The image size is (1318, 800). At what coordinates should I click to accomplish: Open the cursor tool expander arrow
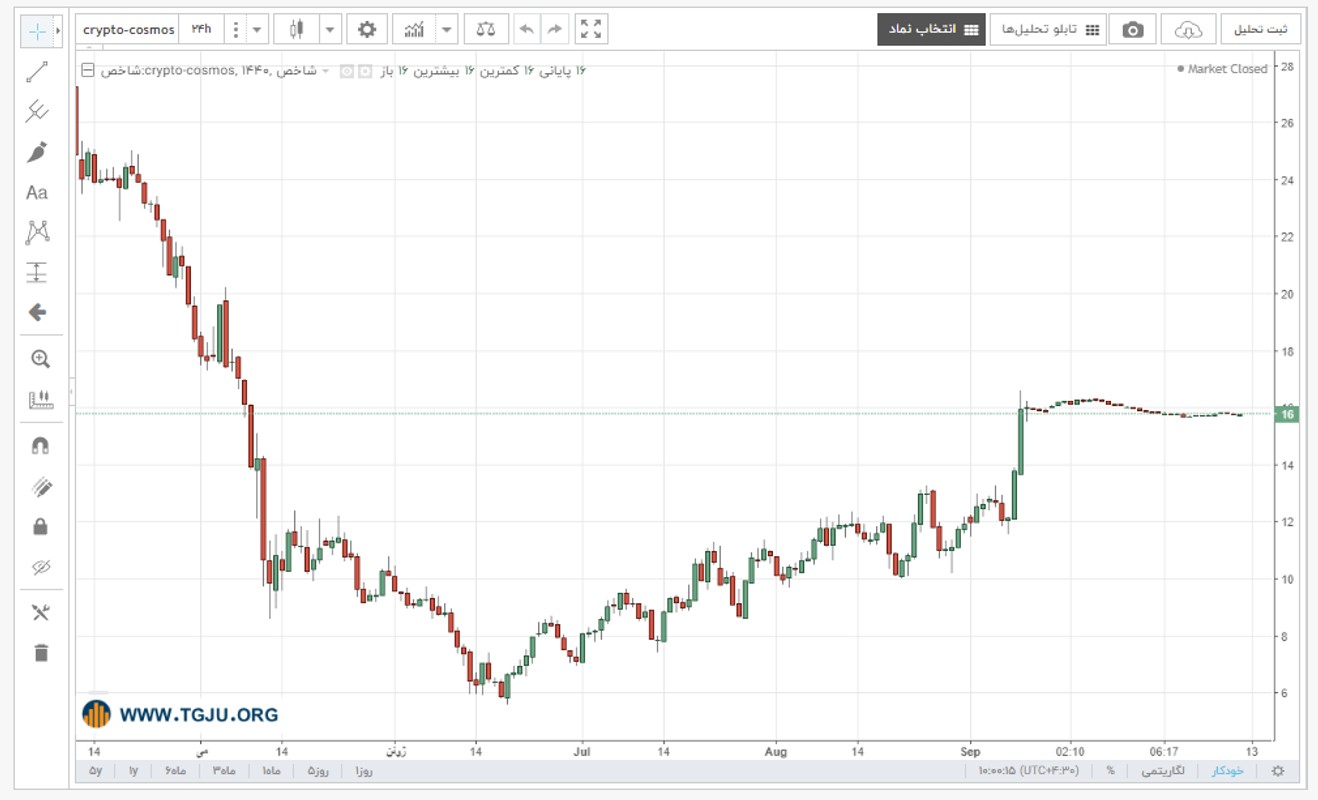(59, 30)
